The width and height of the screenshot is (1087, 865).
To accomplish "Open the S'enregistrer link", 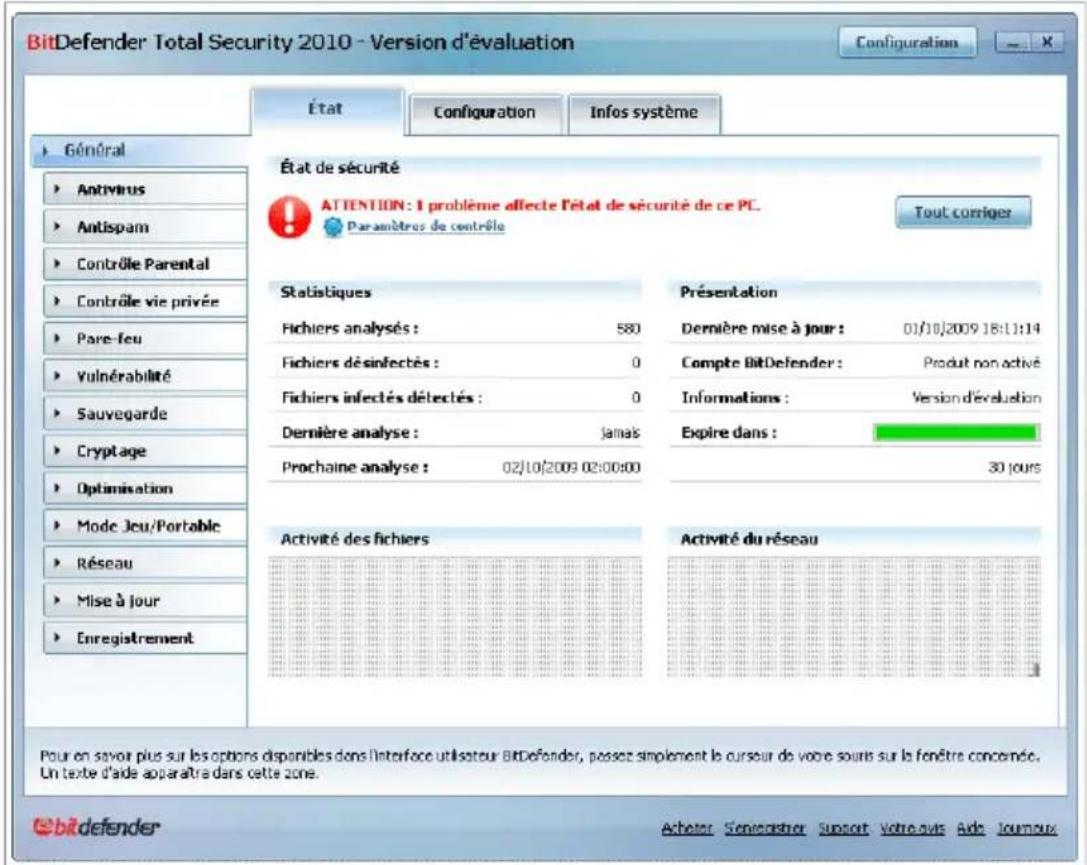I will point(765,828).
